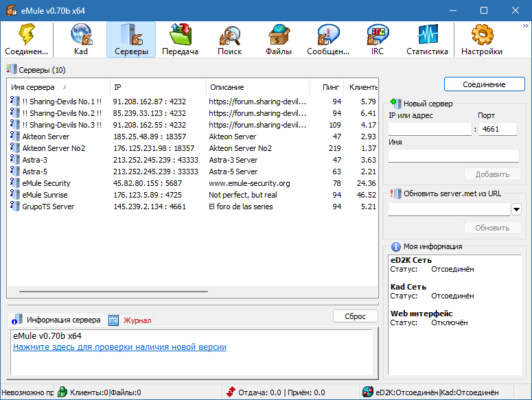Sort by Описание column header
532x400 pixels.
pos(258,87)
